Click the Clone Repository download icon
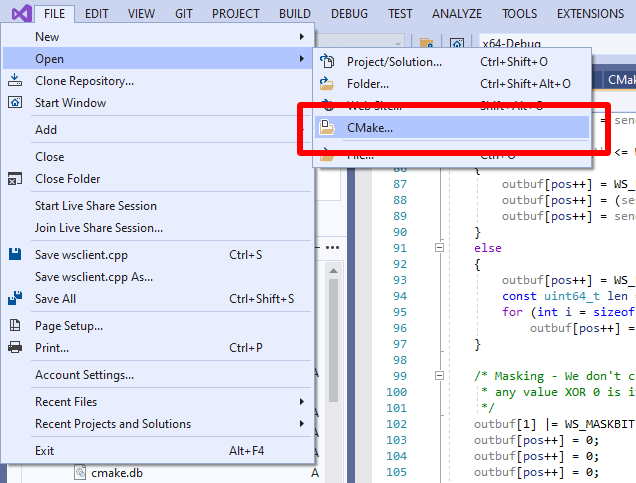 [x=15, y=81]
